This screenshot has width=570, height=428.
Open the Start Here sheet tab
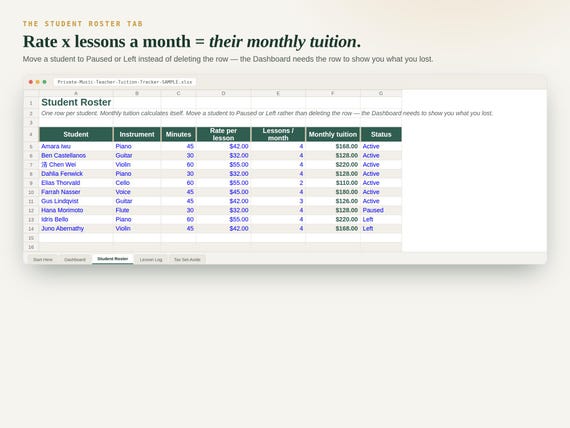point(43,259)
